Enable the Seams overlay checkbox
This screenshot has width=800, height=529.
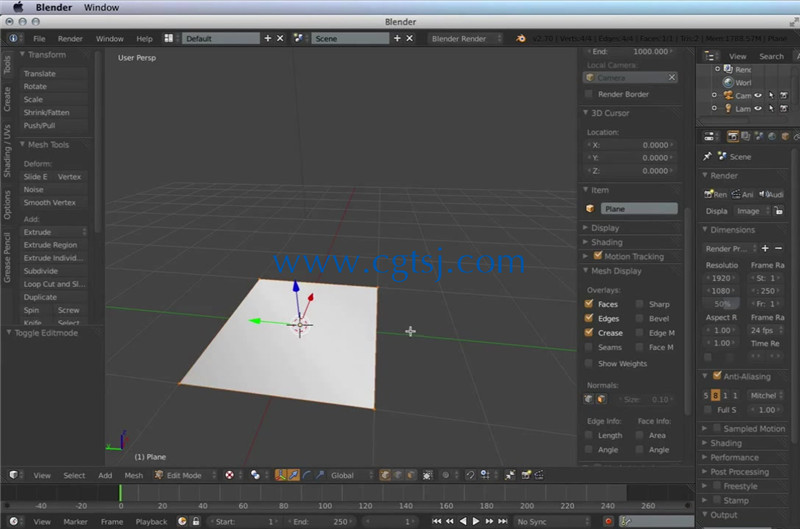click(589, 347)
